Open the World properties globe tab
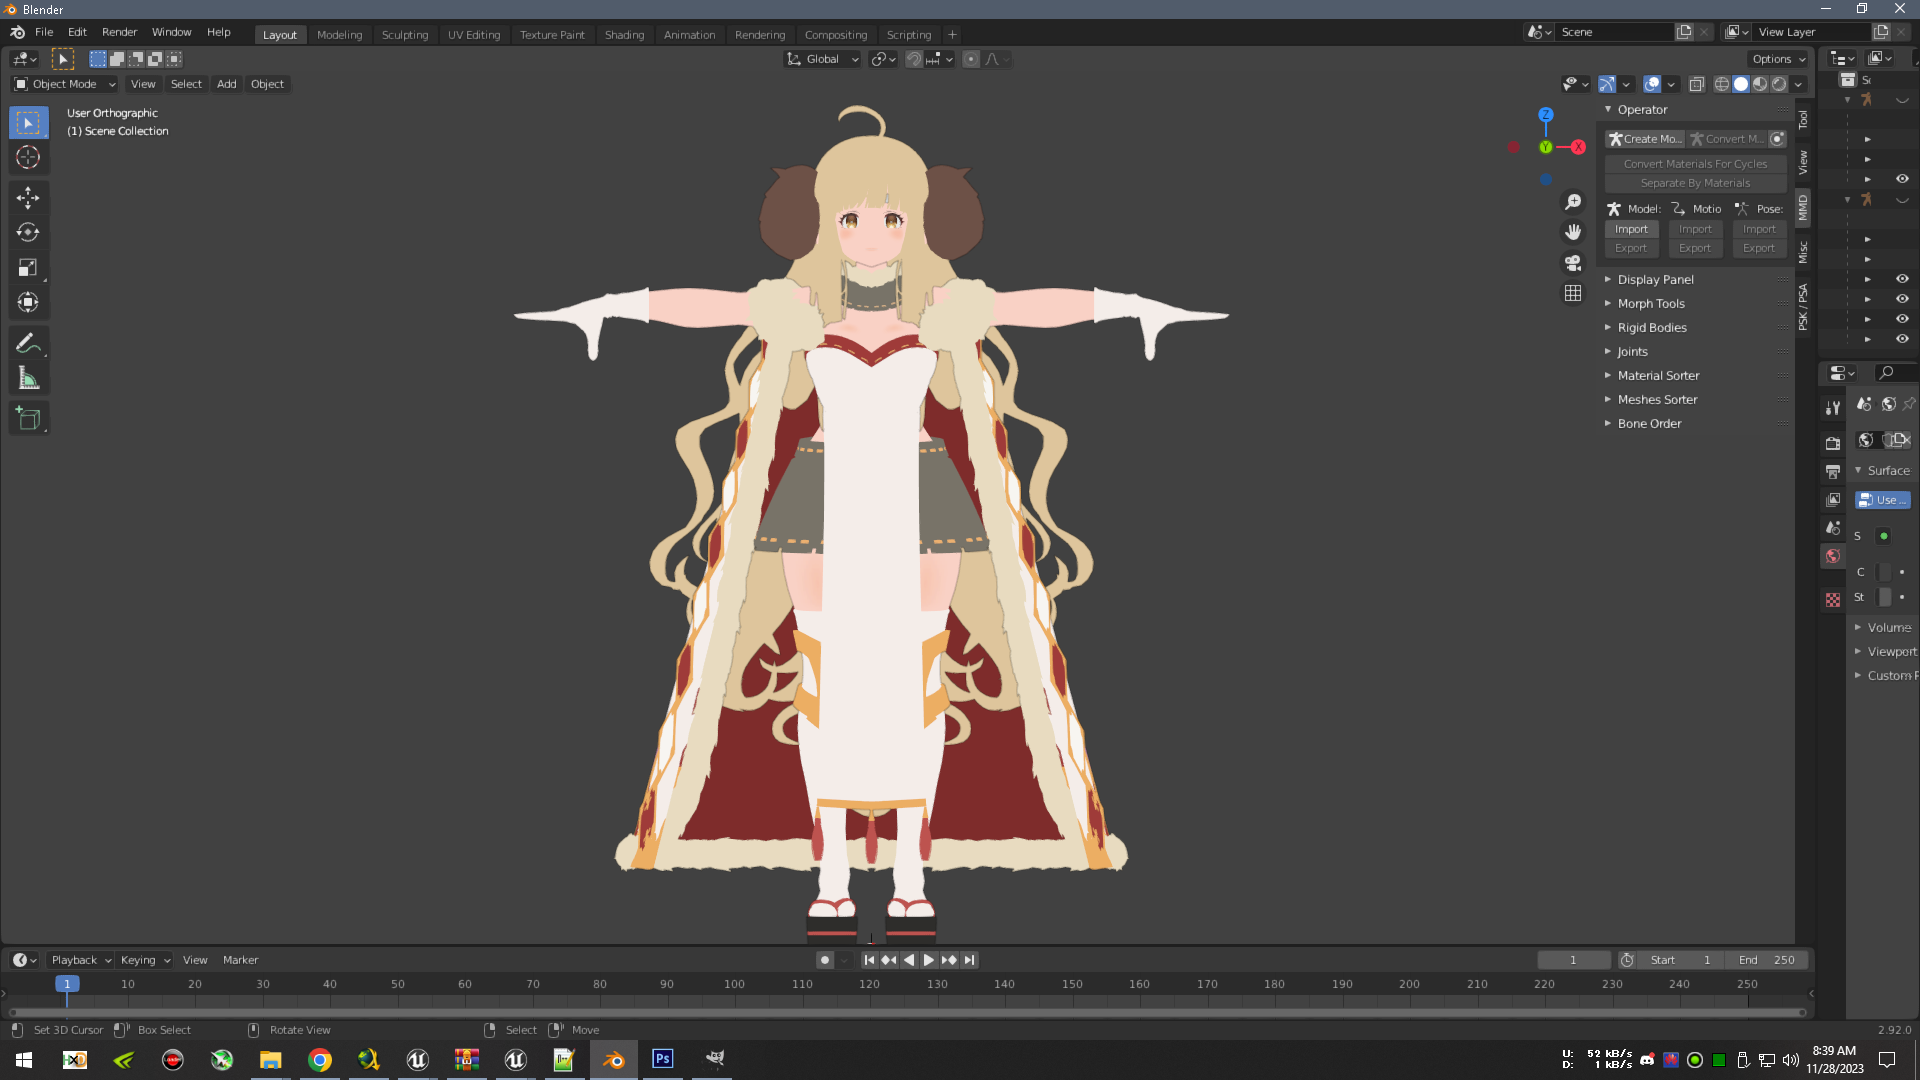The height and width of the screenshot is (1080, 1920). click(x=1833, y=556)
